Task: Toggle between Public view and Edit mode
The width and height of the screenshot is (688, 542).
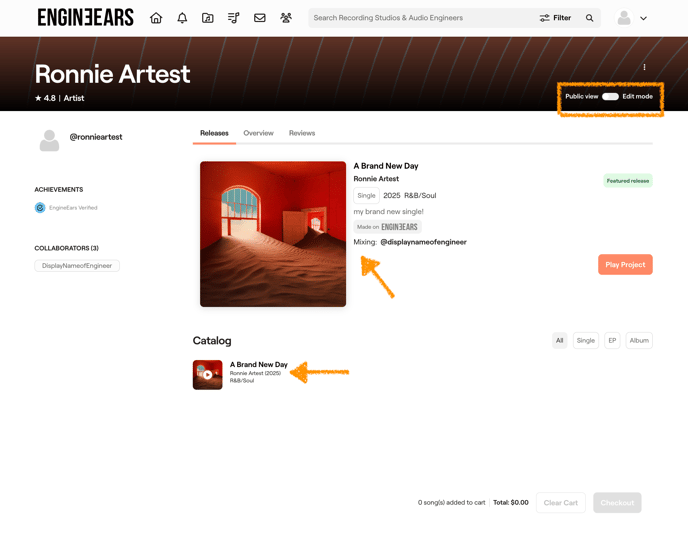Action: [610, 97]
